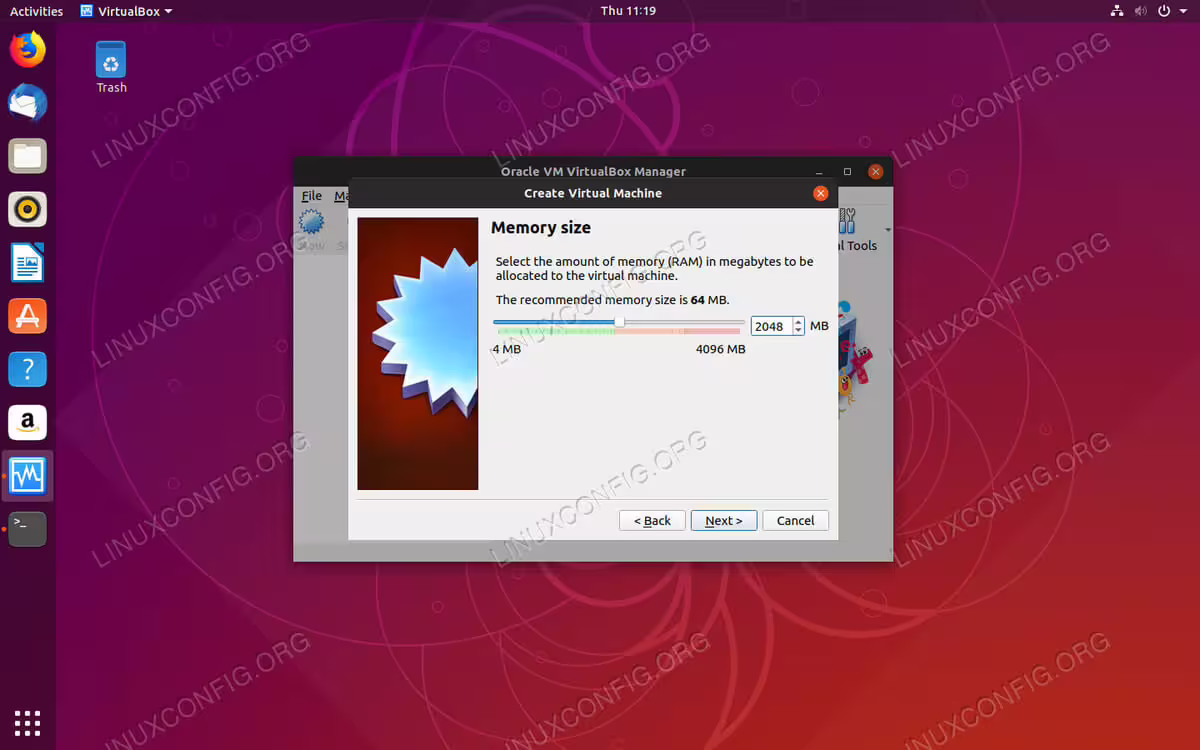Open System Monitor icon in the dock
Viewport: 1200px width, 750px height.
(x=28, y=475)
